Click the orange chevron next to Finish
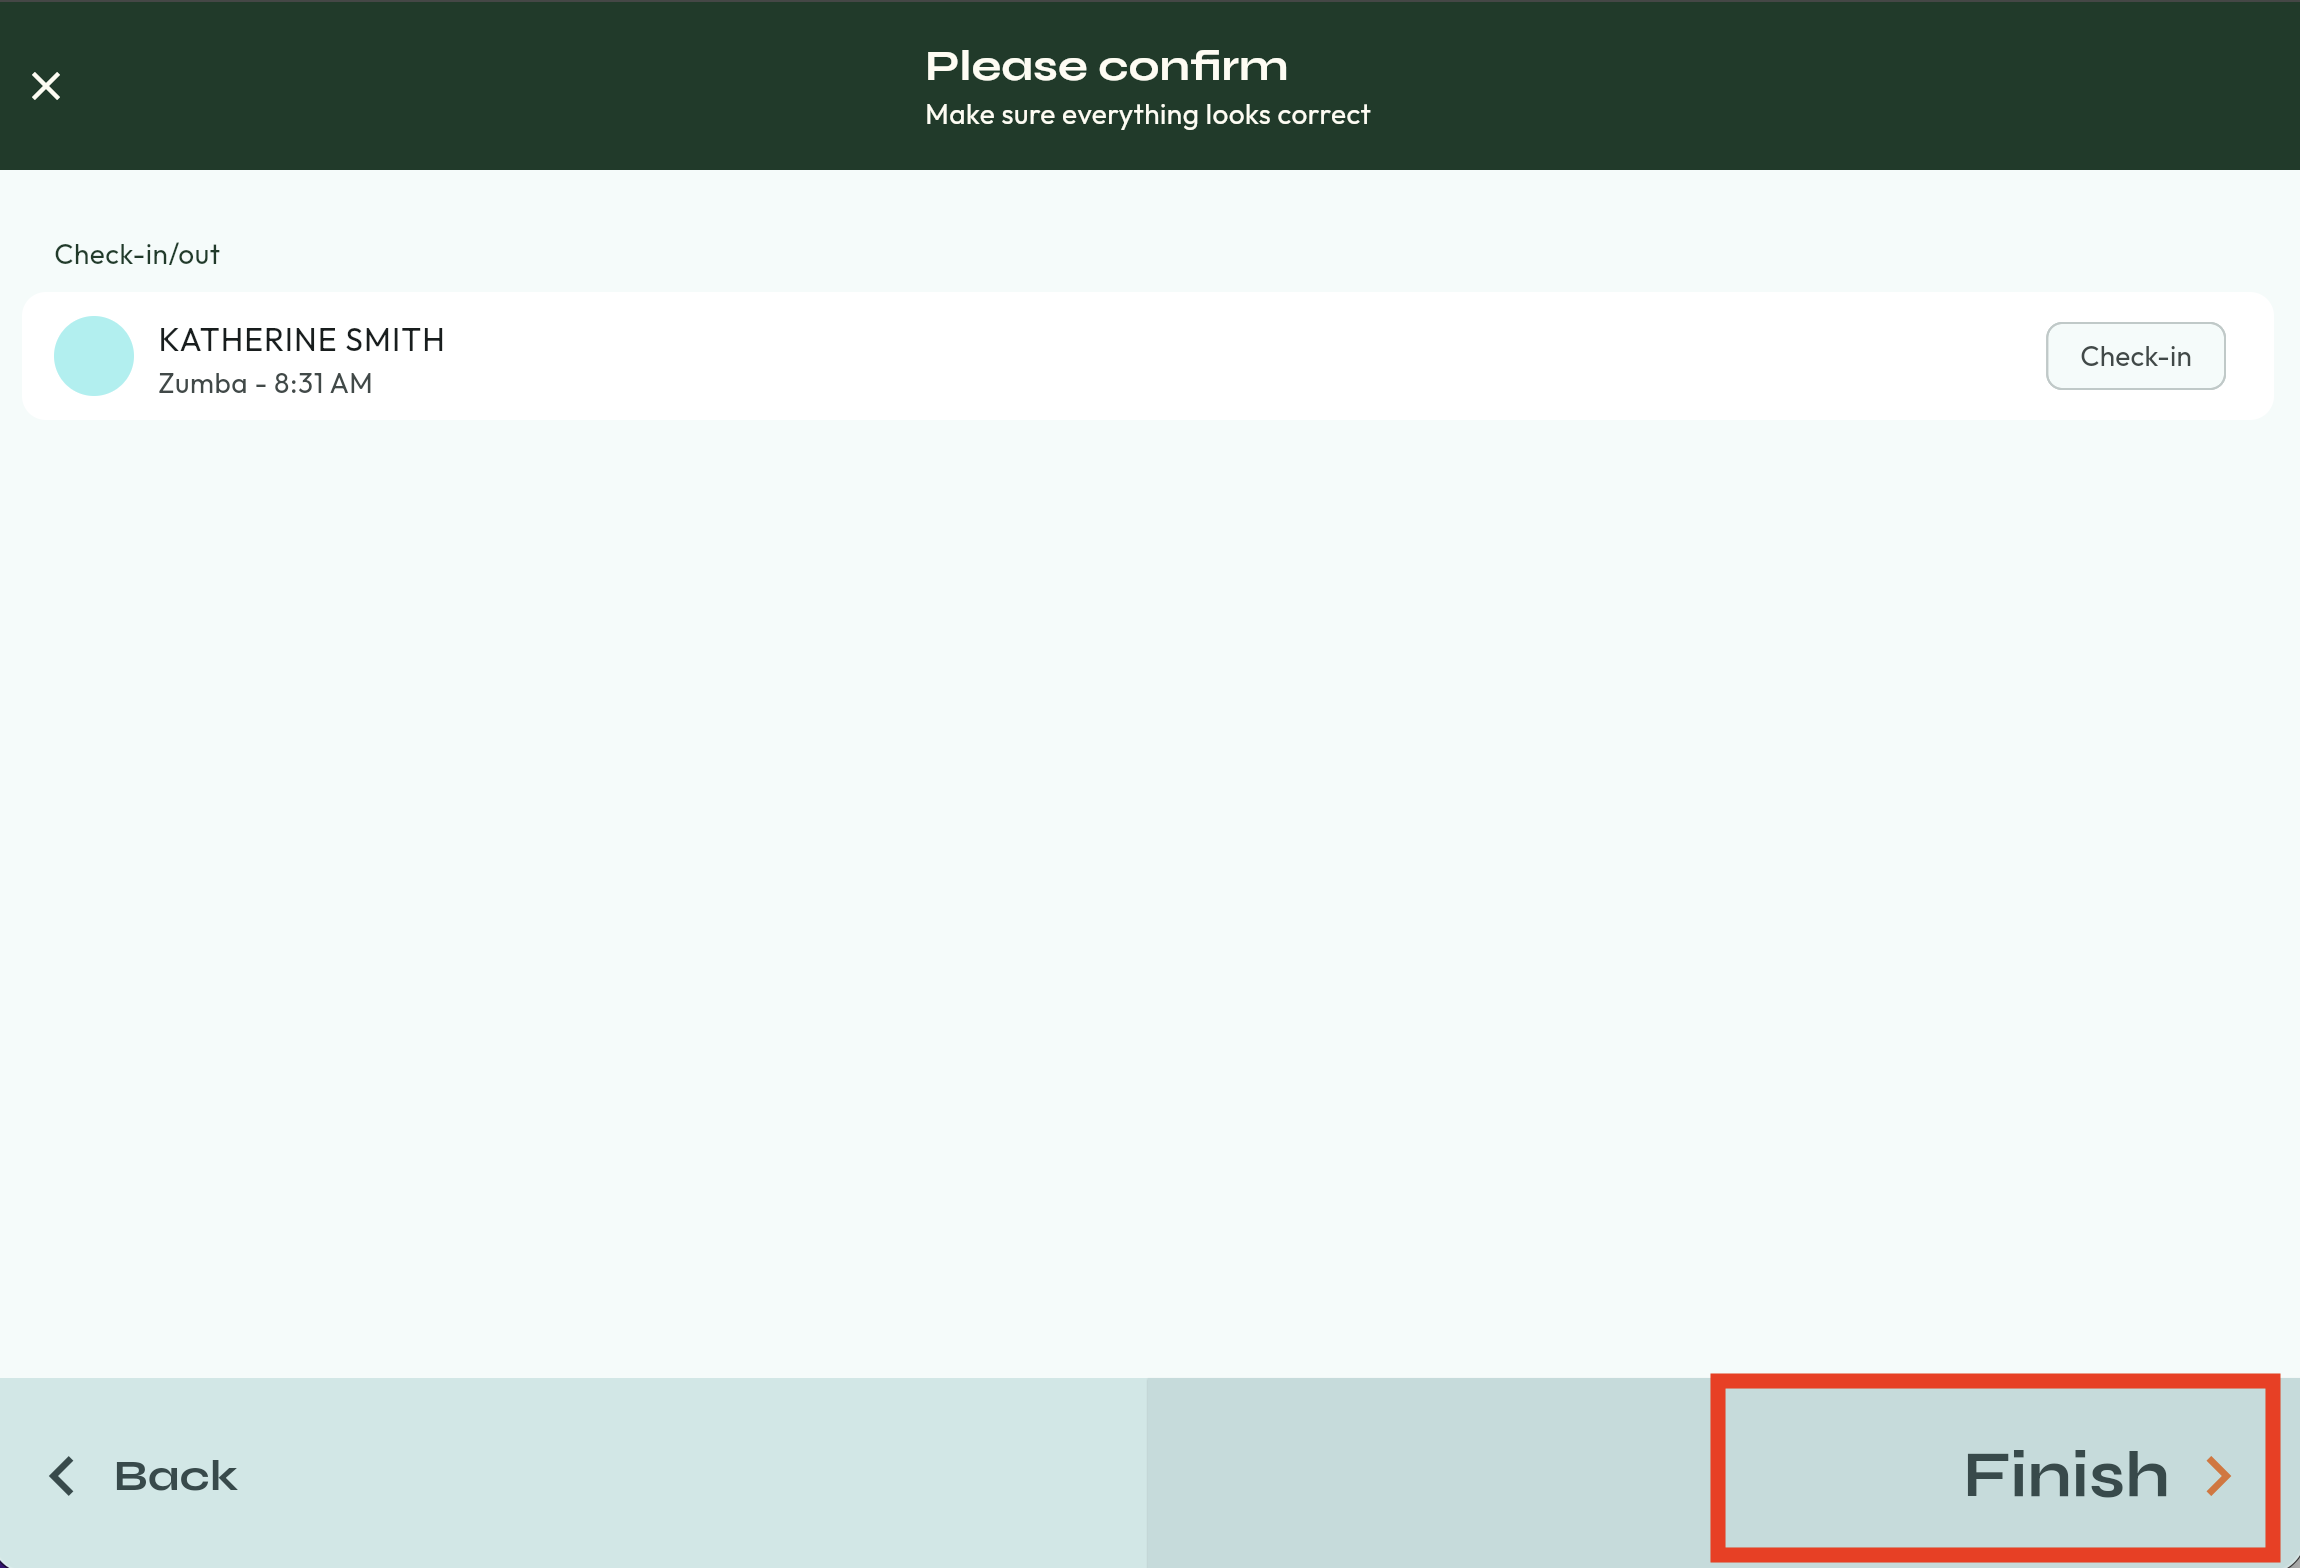This screenshot has height=1568, width=2300. click(2218, 1476)
